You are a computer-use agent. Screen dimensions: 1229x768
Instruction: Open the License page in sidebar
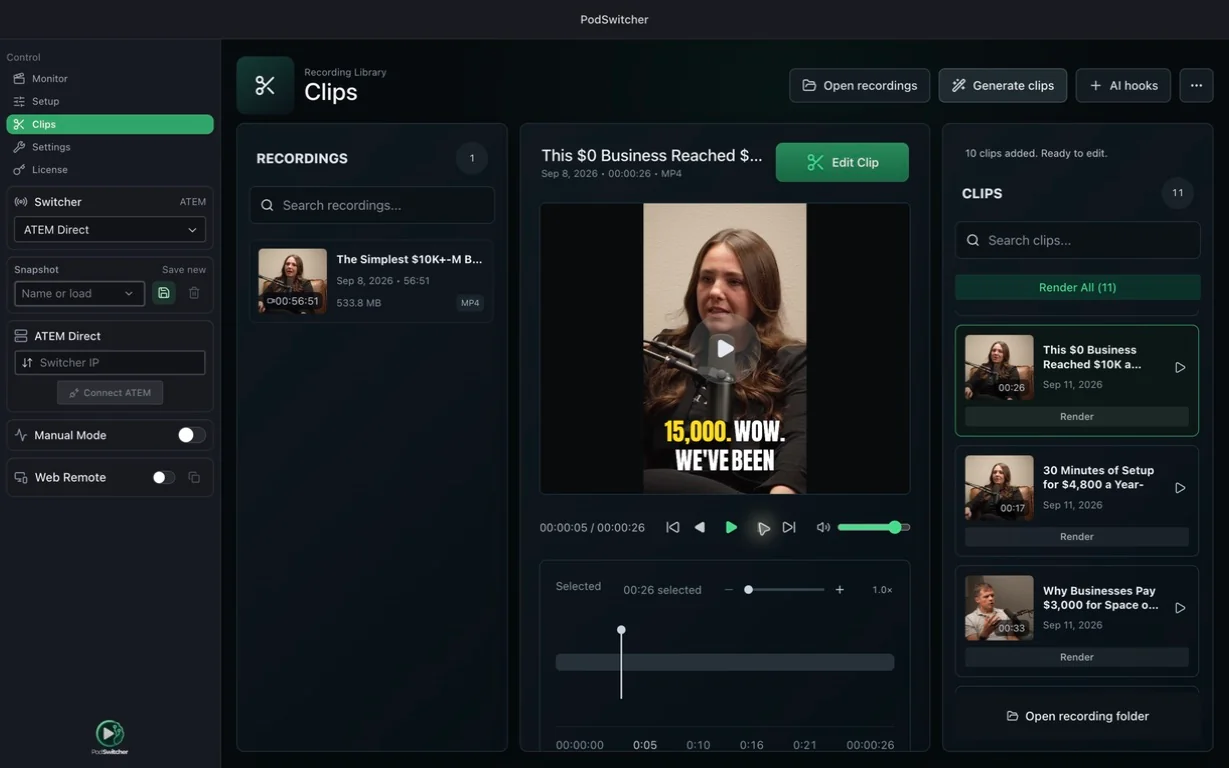click(x=109, y=169)
